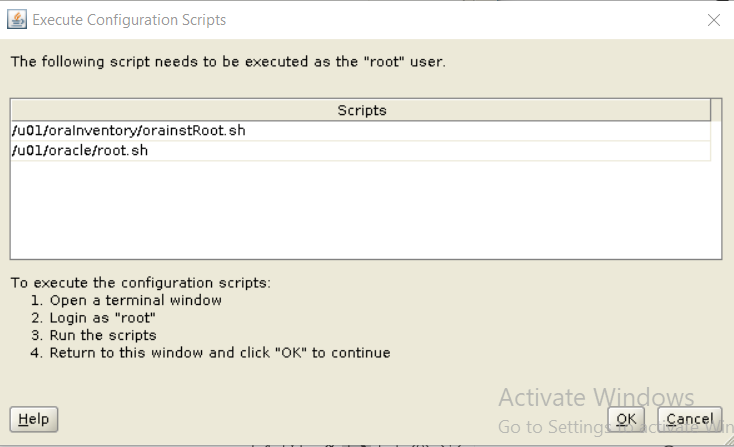This screenshot has height=447, width=734.
Task: Click "To execute the configuration scripts" label
Action: point(140,283)
